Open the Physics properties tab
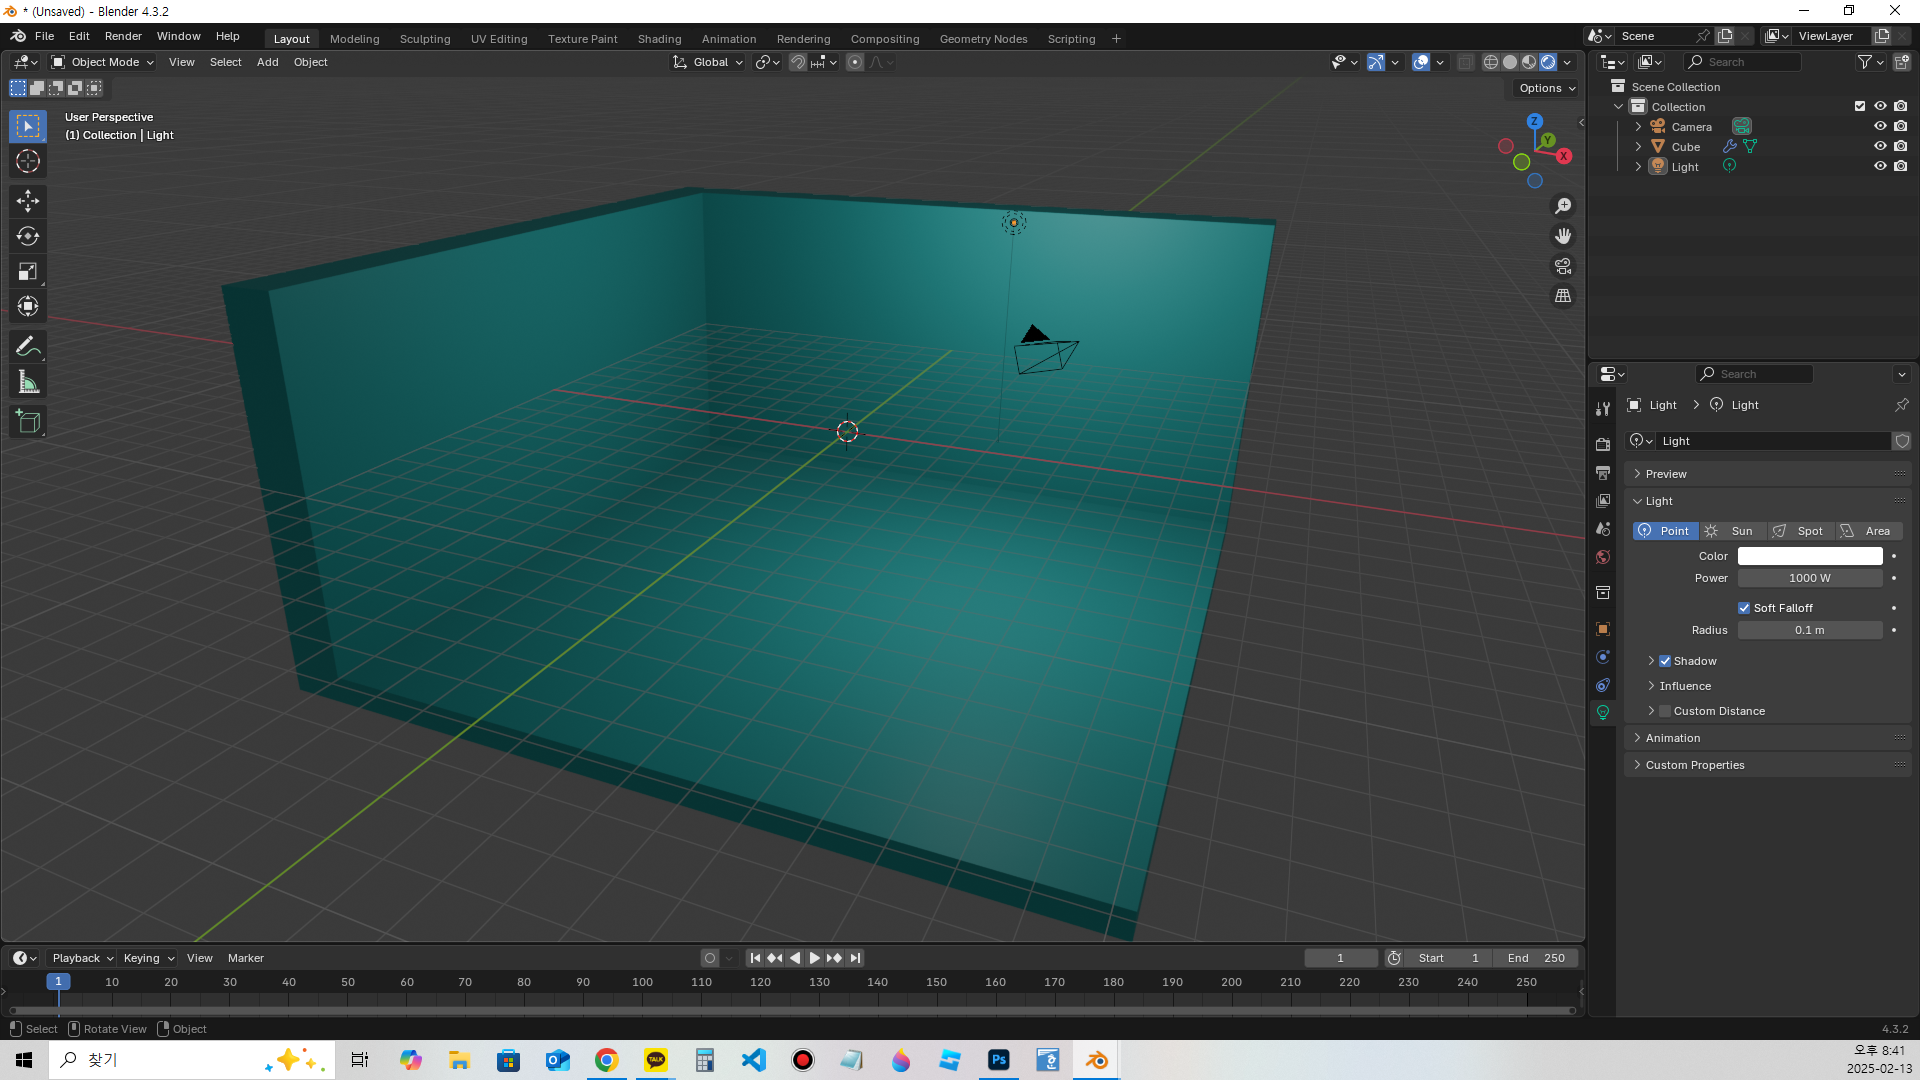Viewport: 1920px width, 1080px height. [x=1603, y=657]
